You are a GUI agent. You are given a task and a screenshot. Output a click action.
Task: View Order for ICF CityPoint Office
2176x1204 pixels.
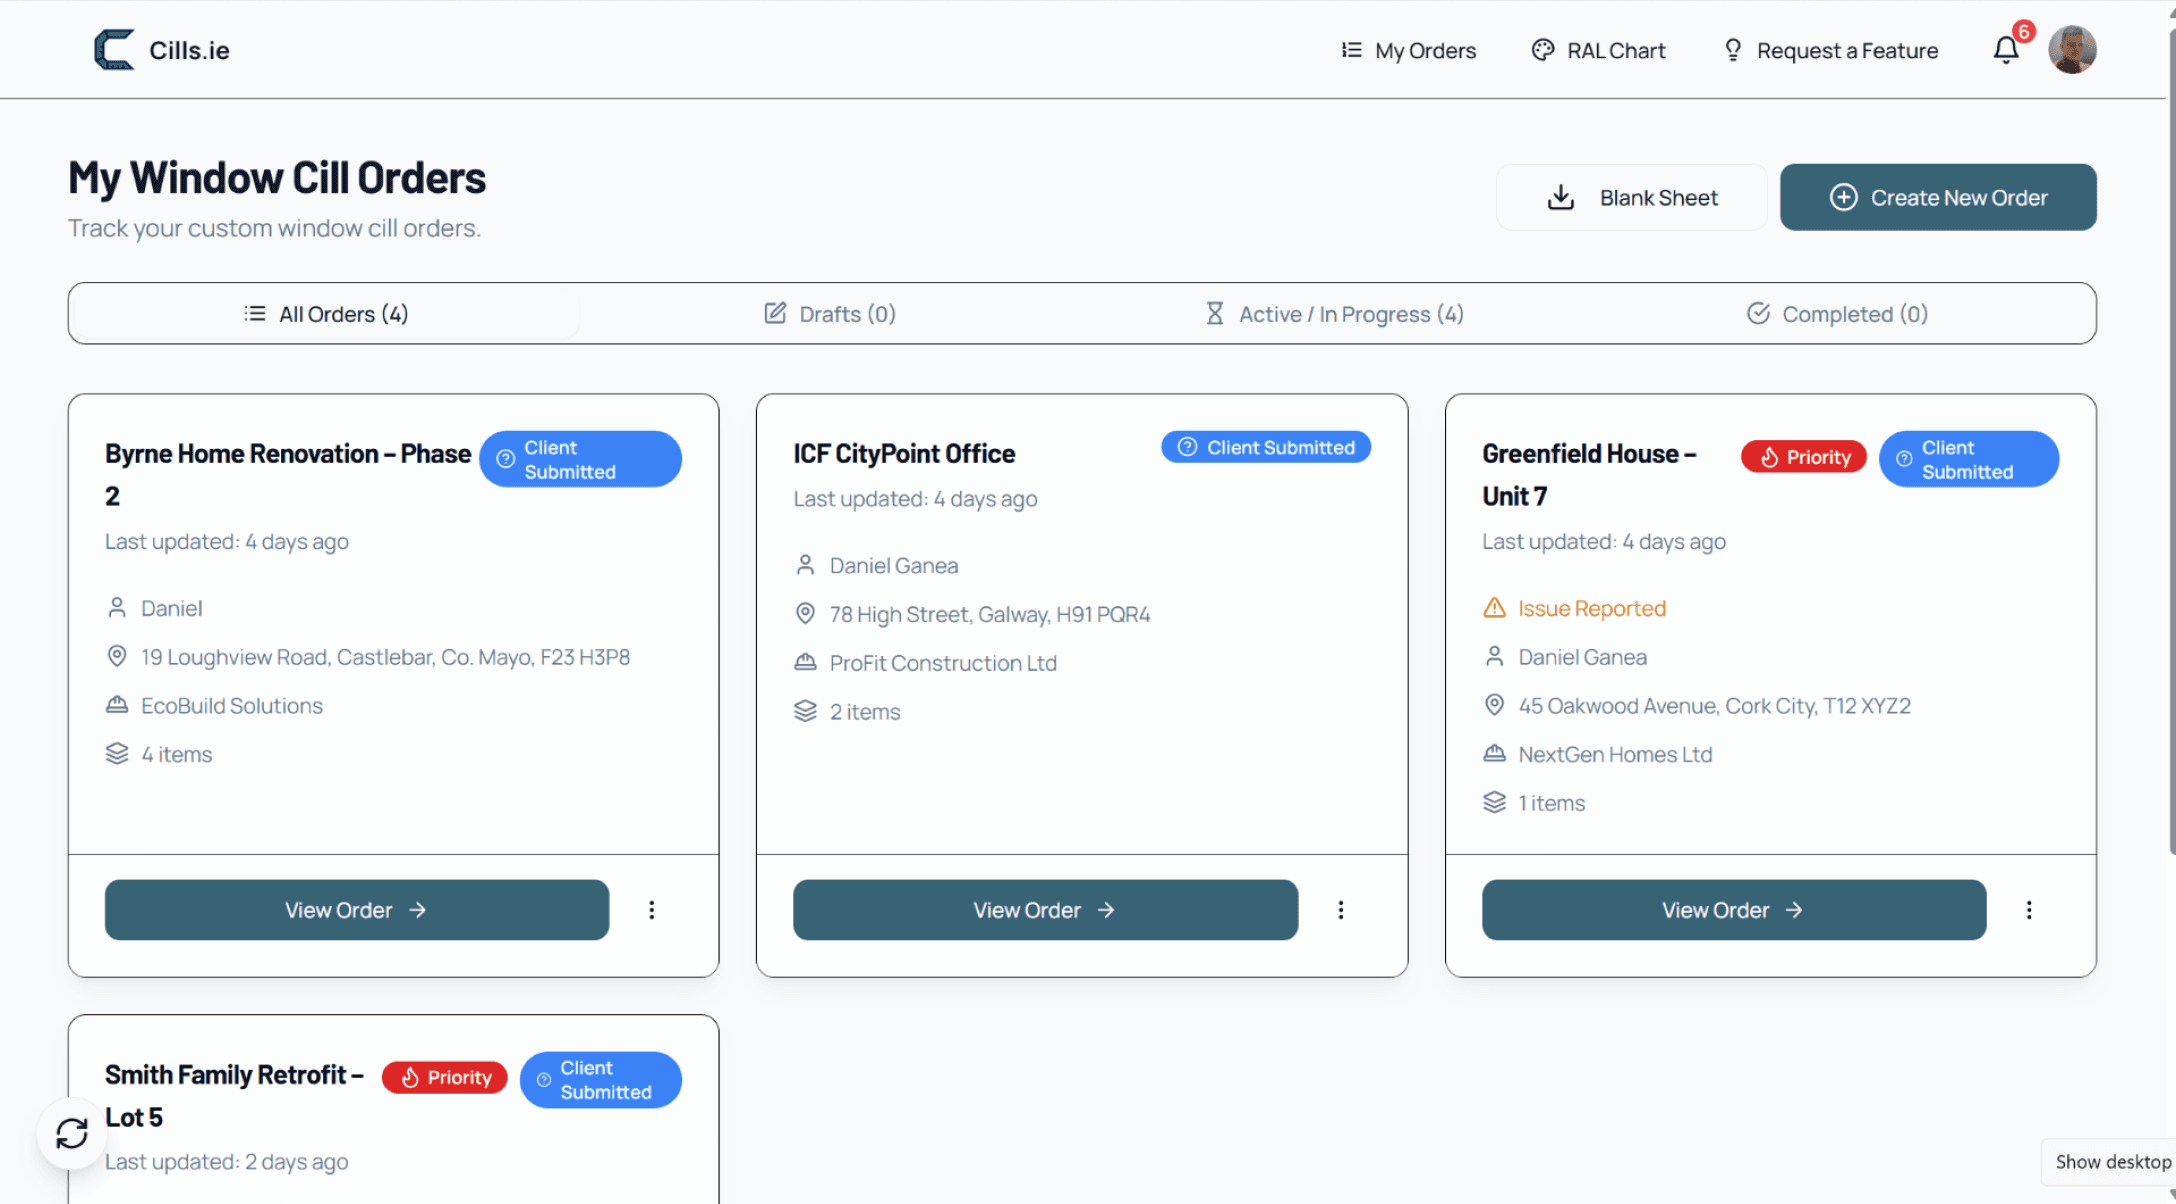coord(1045,910)
